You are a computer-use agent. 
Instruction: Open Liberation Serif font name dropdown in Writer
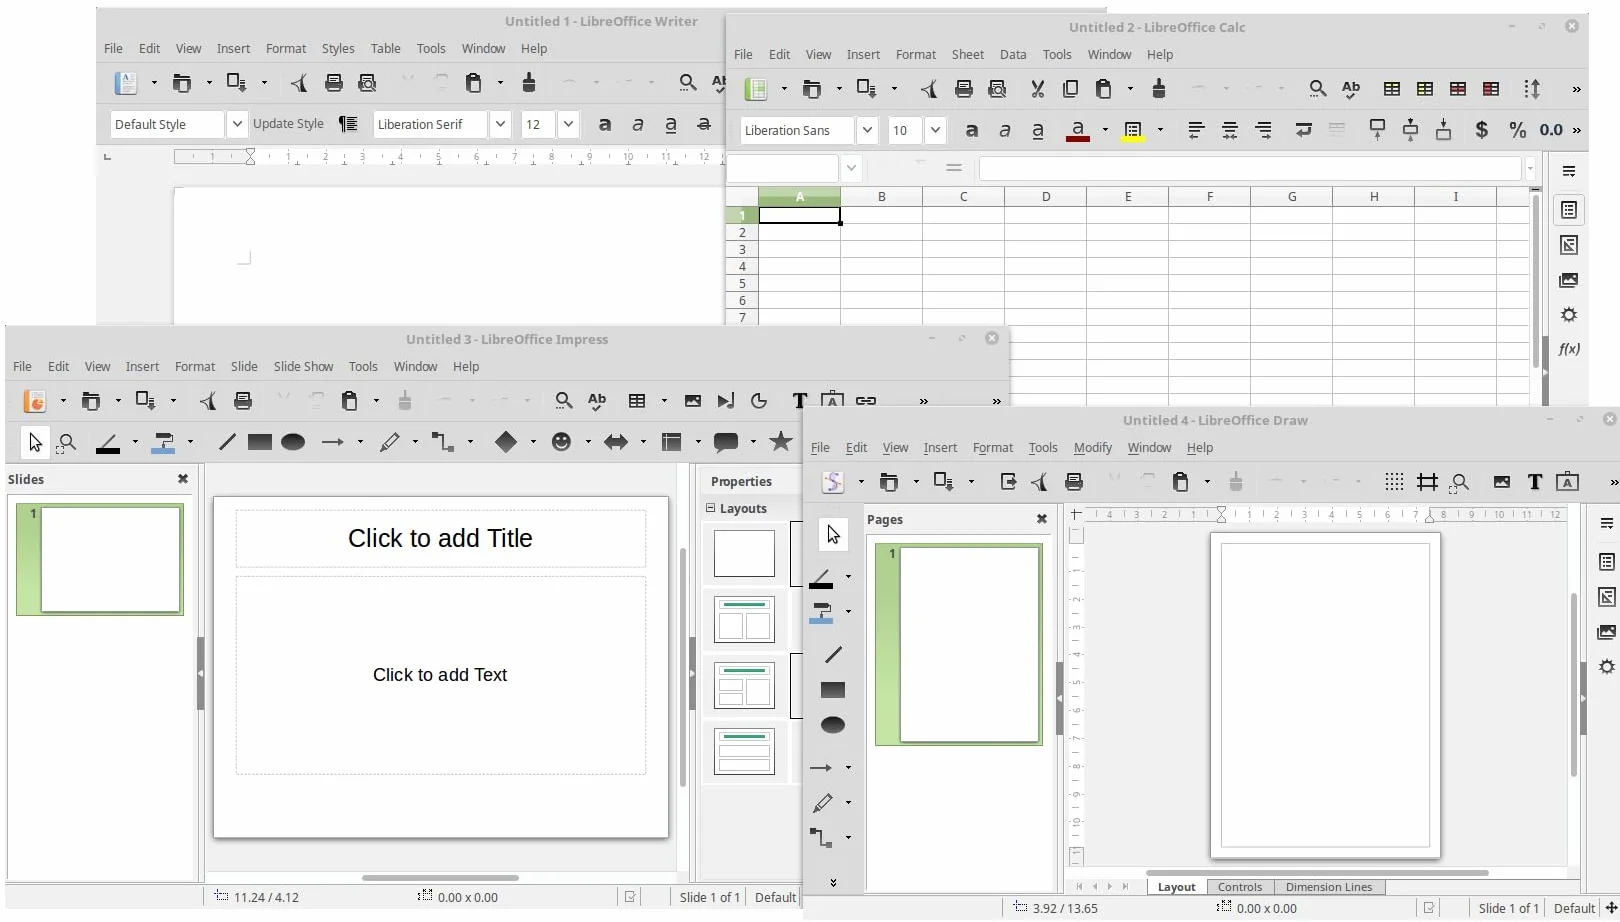click(501, 124)
